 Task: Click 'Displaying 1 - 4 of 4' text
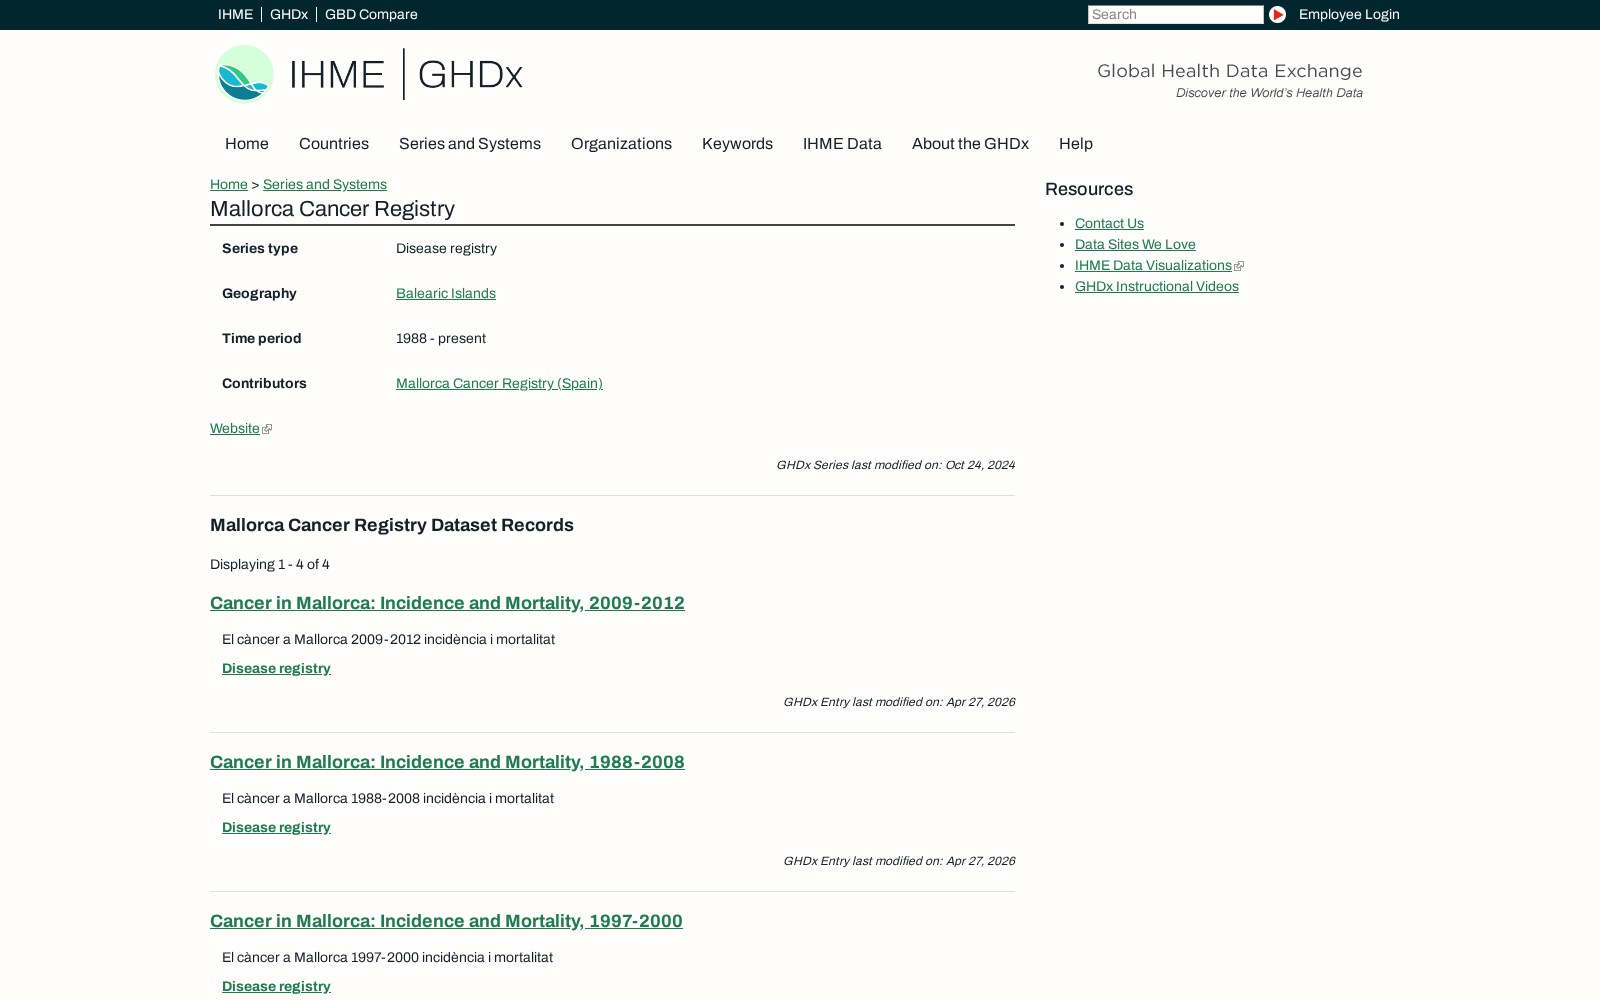[x=270, y=565]
